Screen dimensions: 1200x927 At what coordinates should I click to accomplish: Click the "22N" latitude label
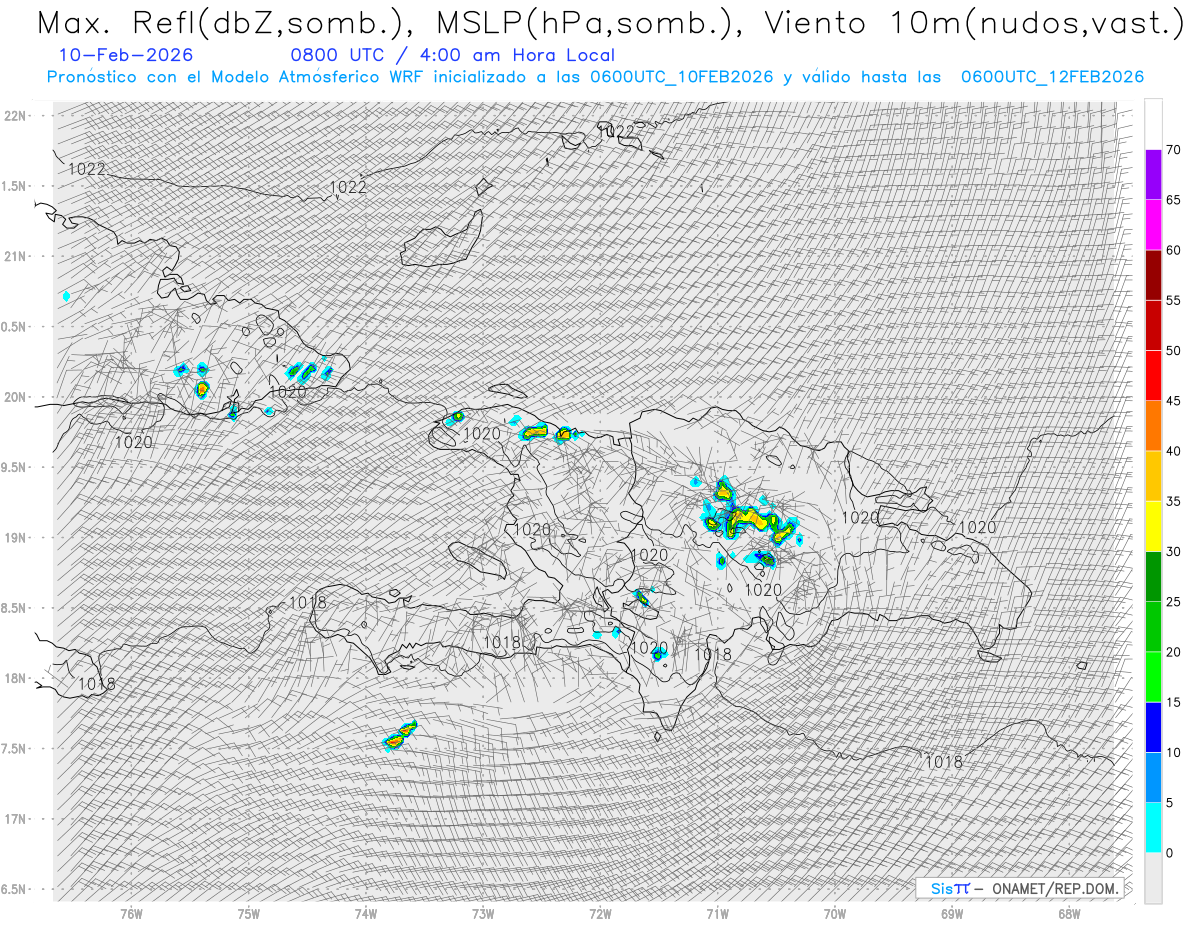(15, 116)
